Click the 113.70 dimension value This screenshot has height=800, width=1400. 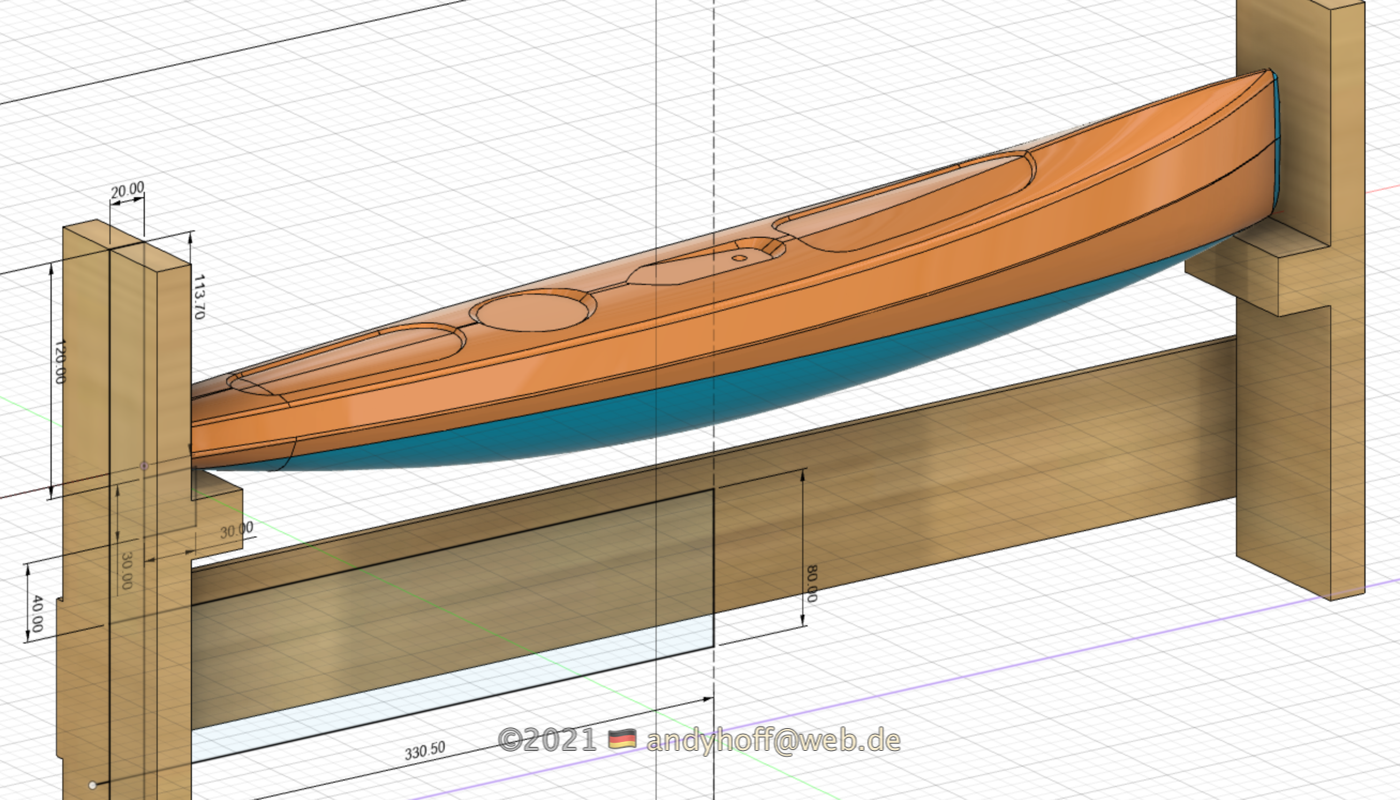pyautogui.click(x=198, y=296)
